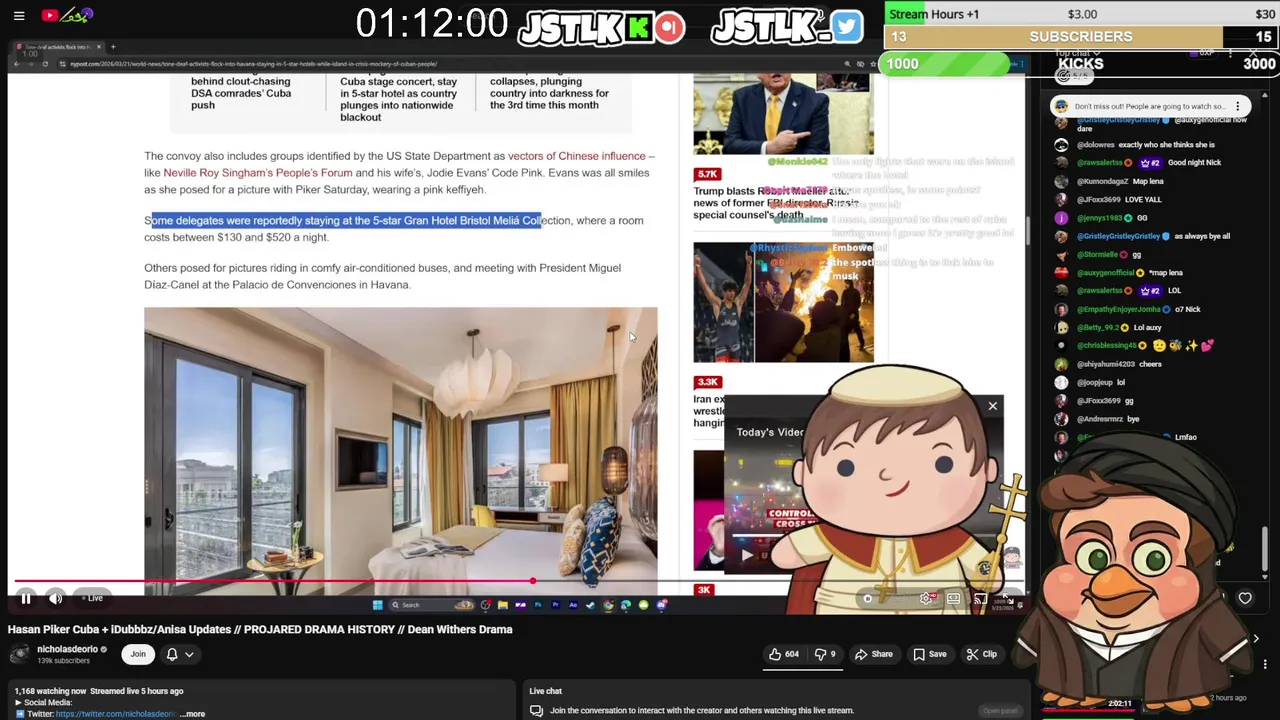The width and height of the screenshot is (1280, 720).
Task: Share the video with the Share button
Action: [x=873, y=654]
